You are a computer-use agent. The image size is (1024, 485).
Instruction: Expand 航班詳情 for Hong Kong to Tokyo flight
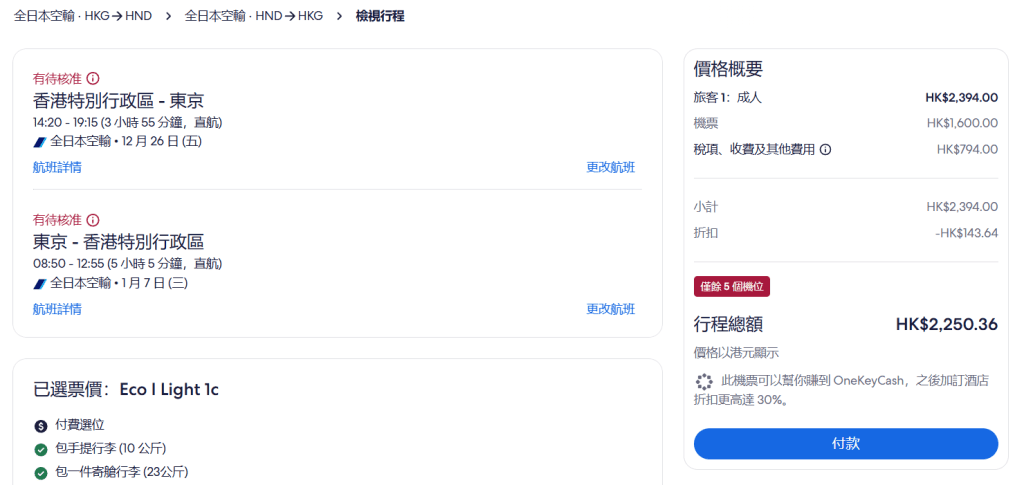coord(57,167)
